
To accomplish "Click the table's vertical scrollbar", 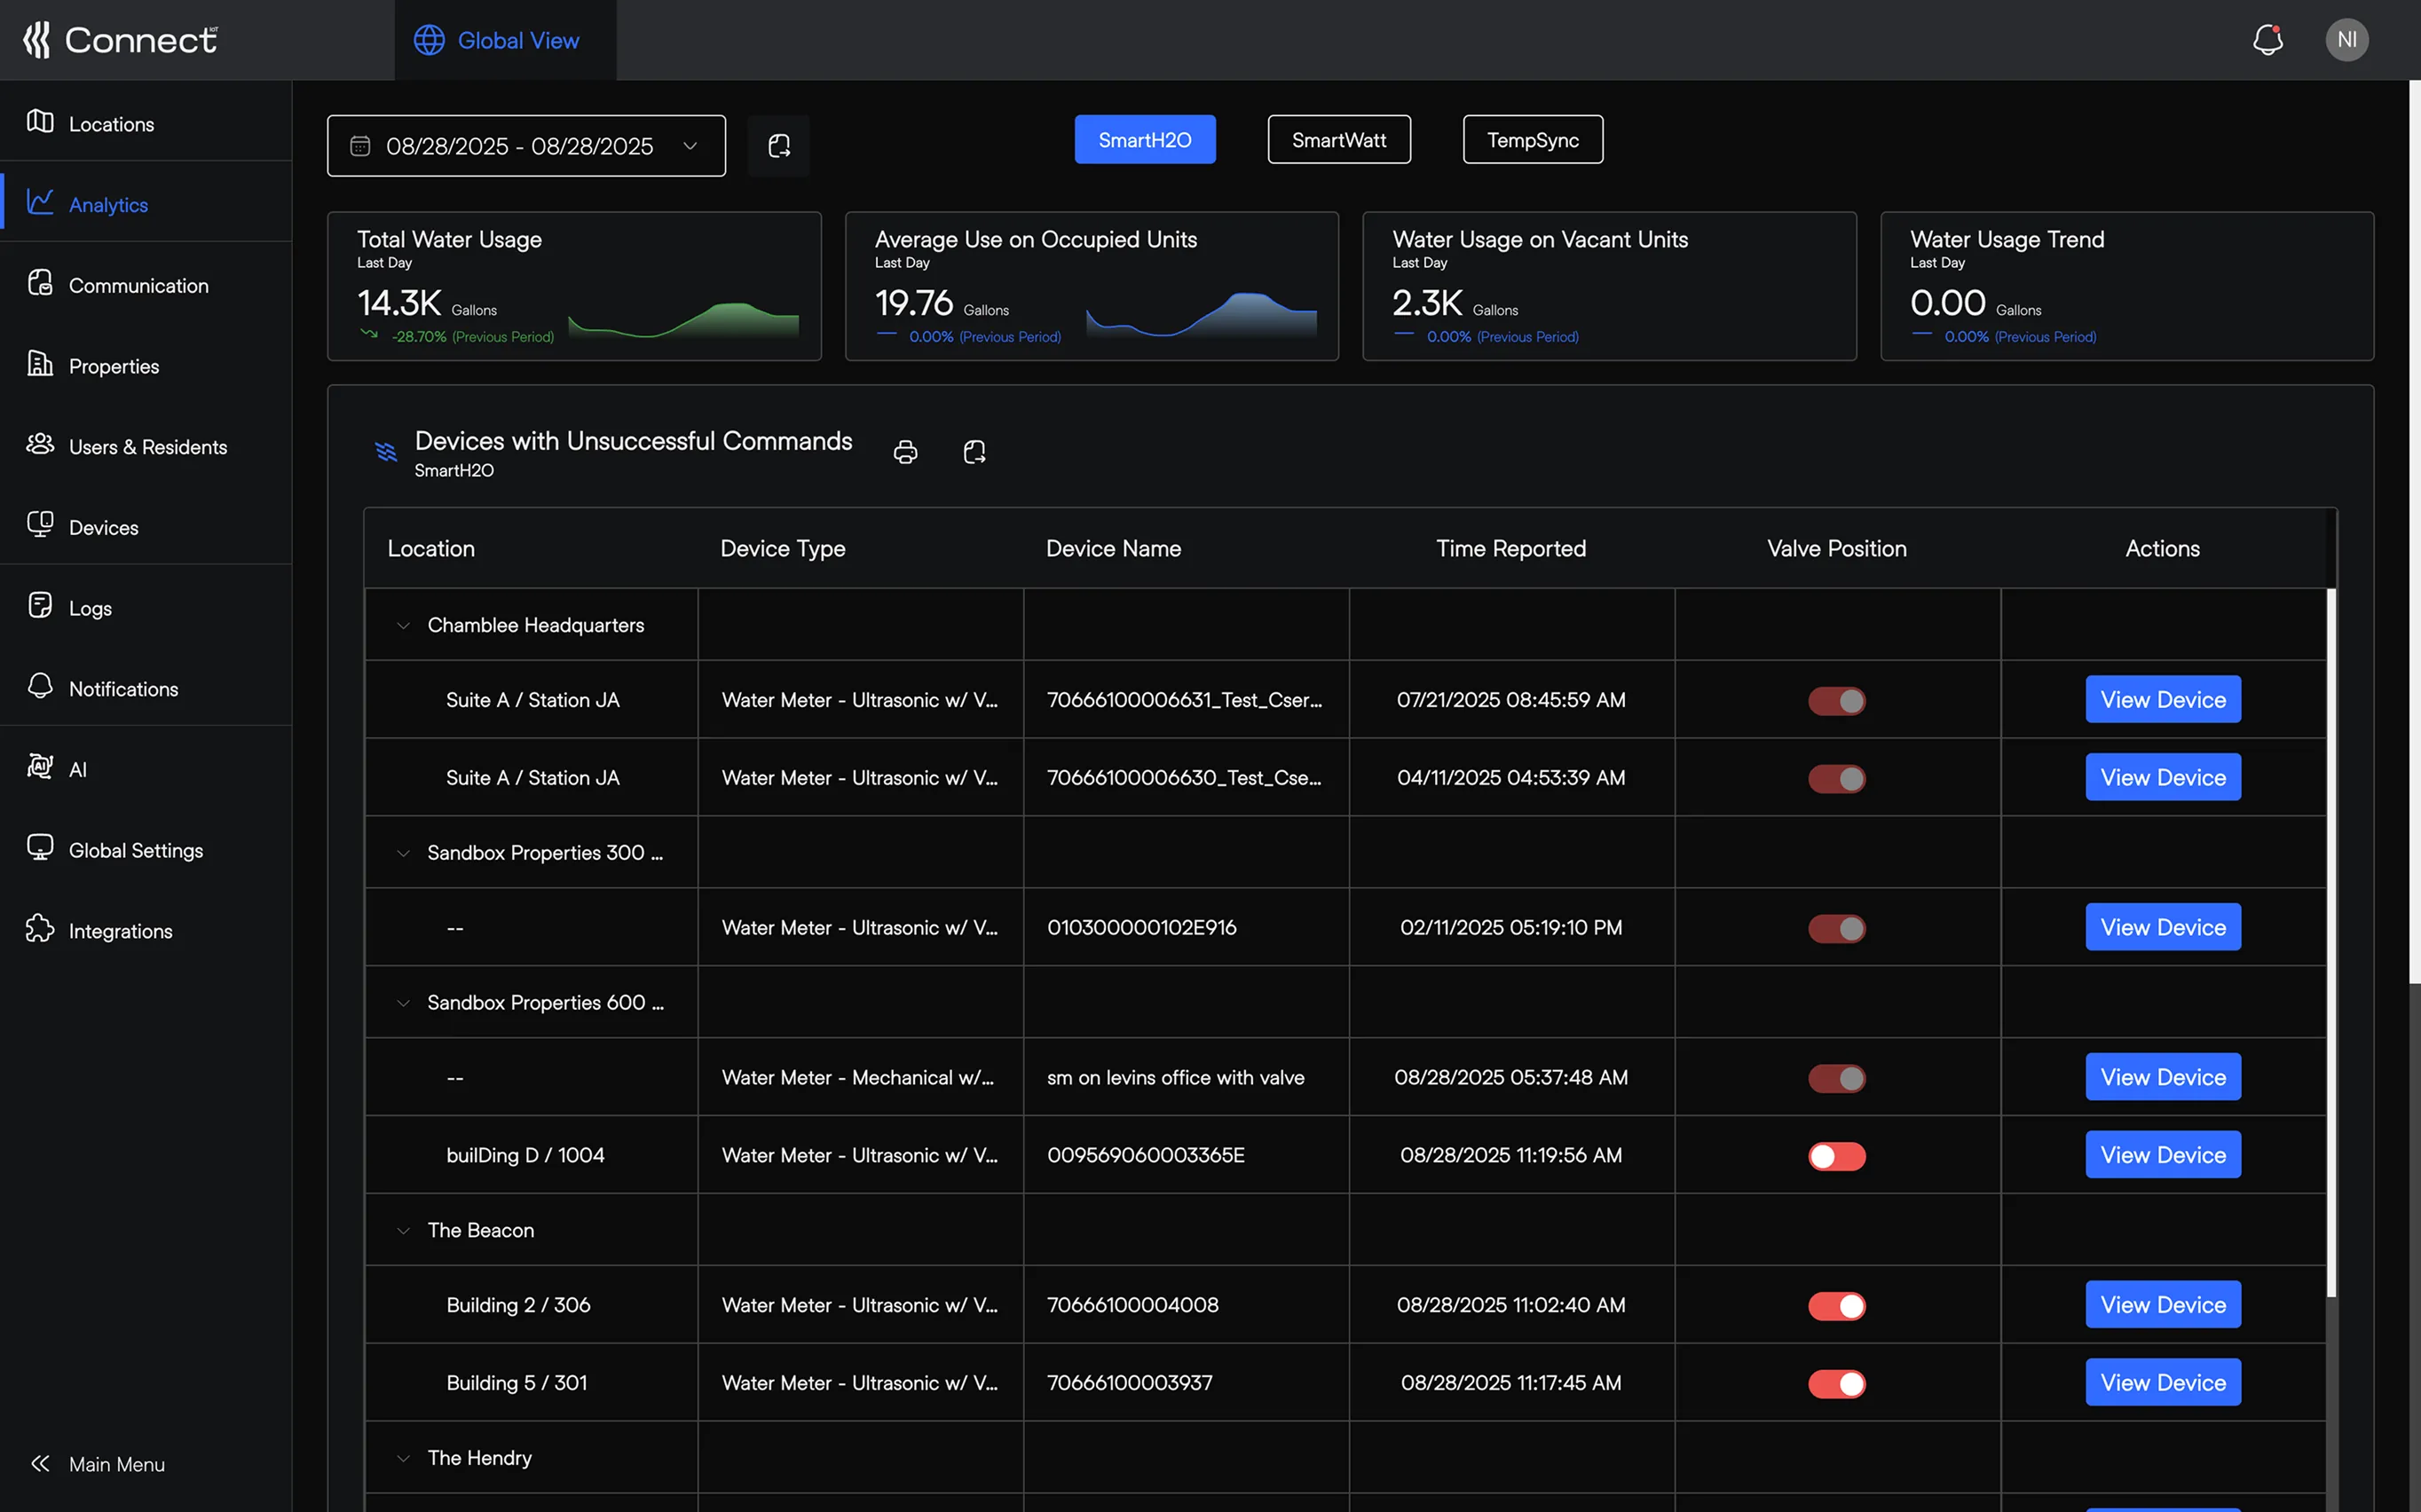I will tap(2331, 940).
